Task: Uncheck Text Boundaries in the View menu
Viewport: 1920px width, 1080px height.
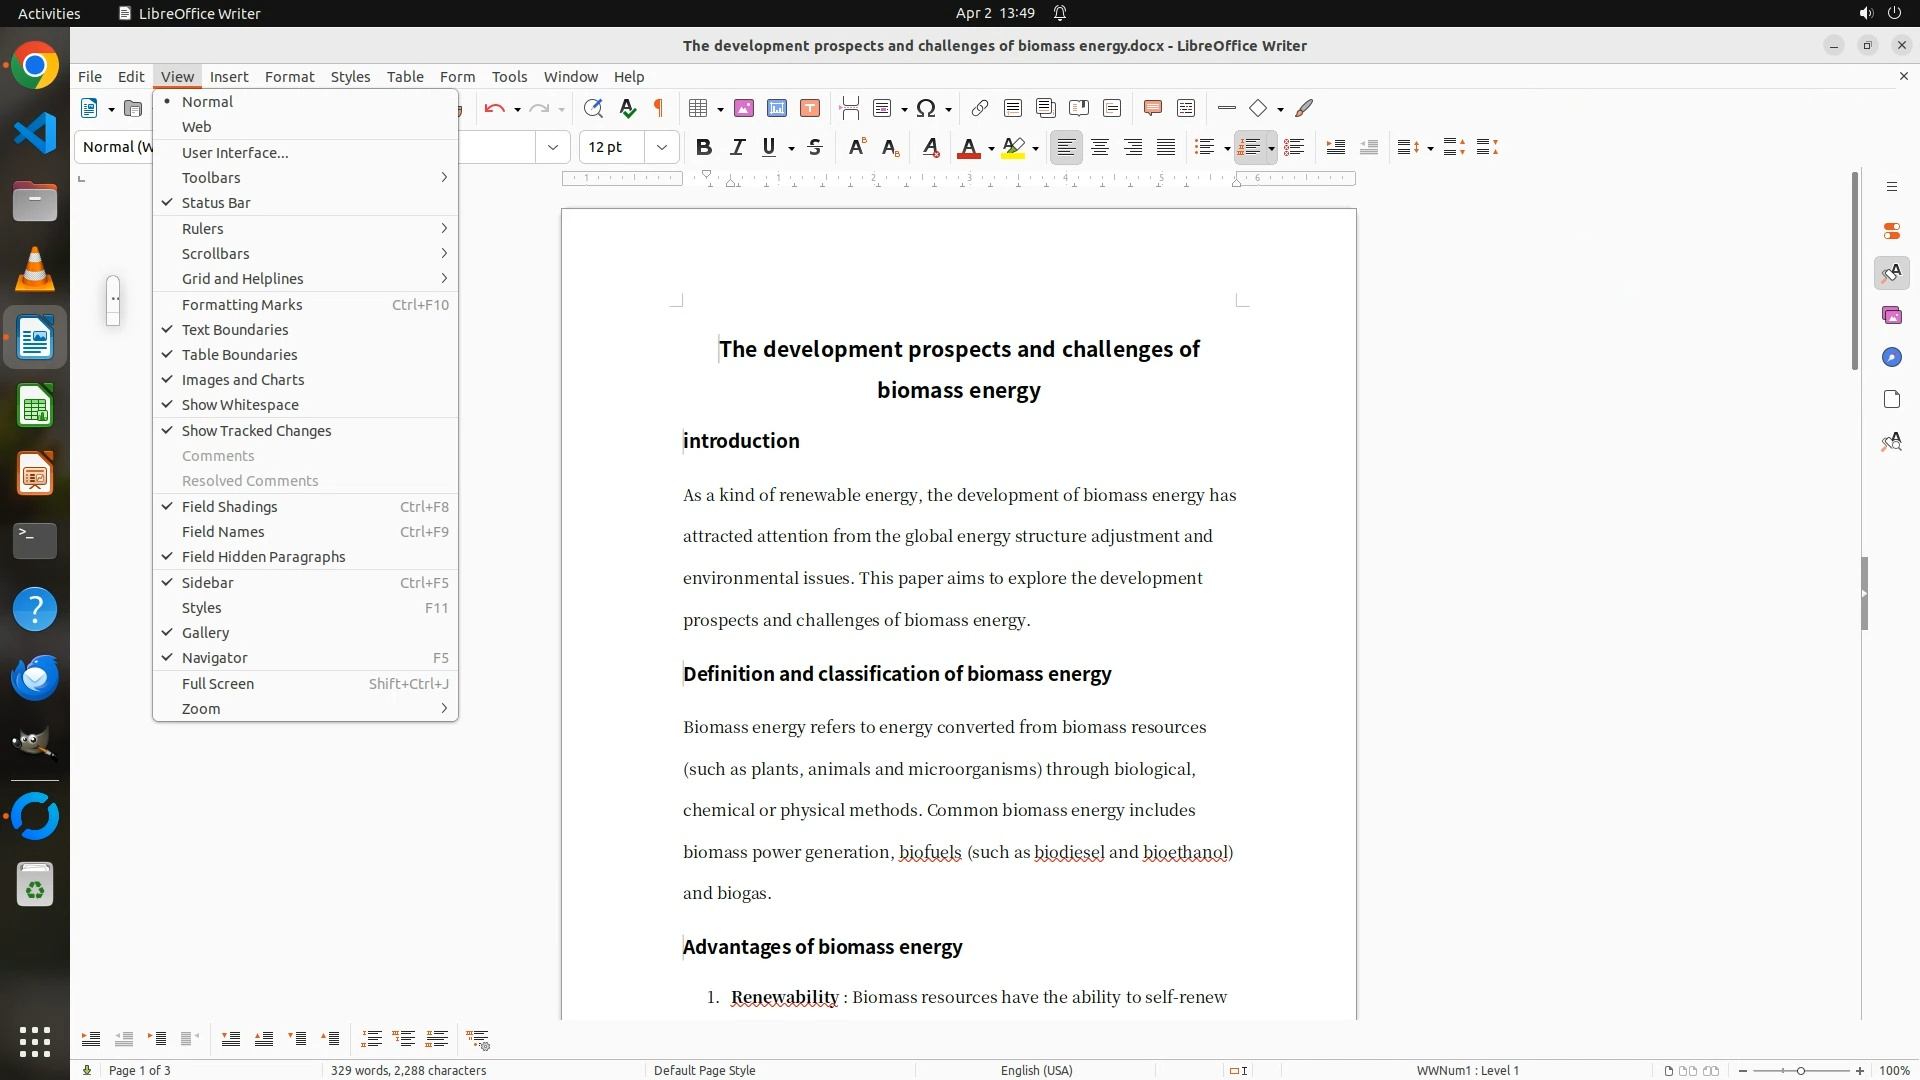Action: [235, 330]
